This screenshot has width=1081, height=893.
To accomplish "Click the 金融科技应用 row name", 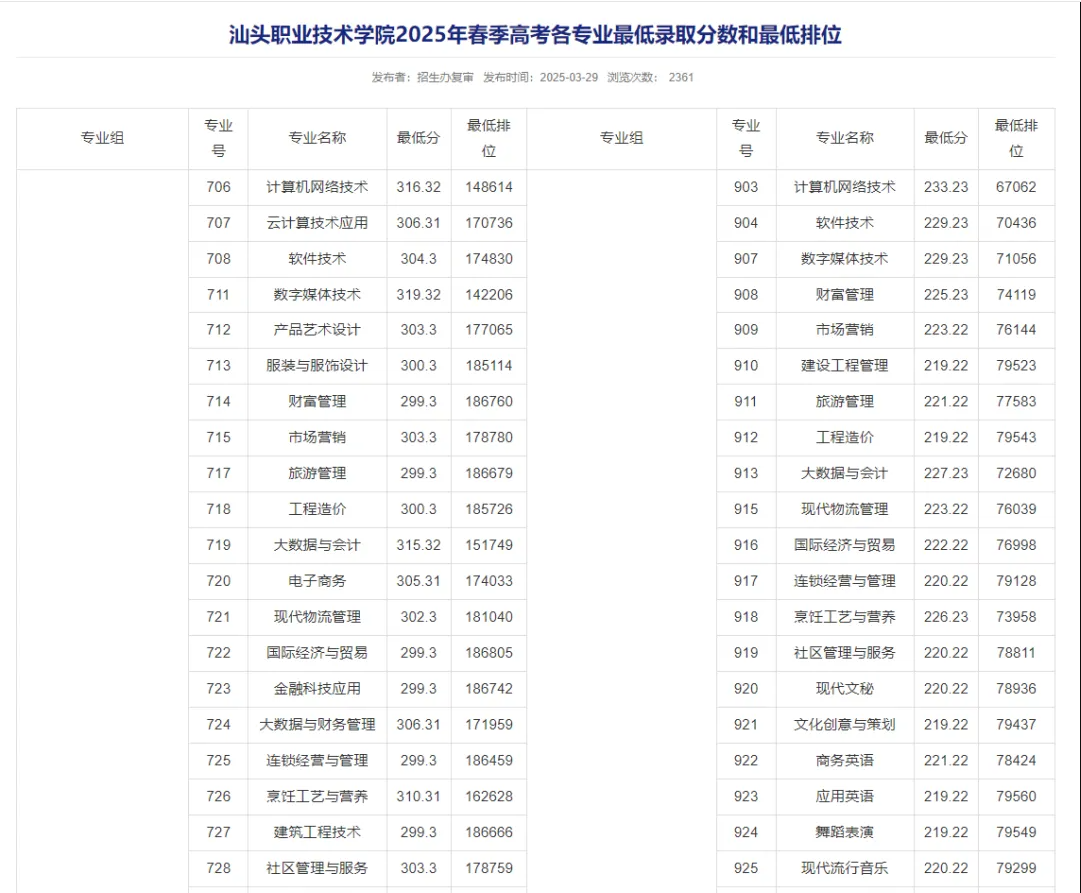I will coord(317,689).
